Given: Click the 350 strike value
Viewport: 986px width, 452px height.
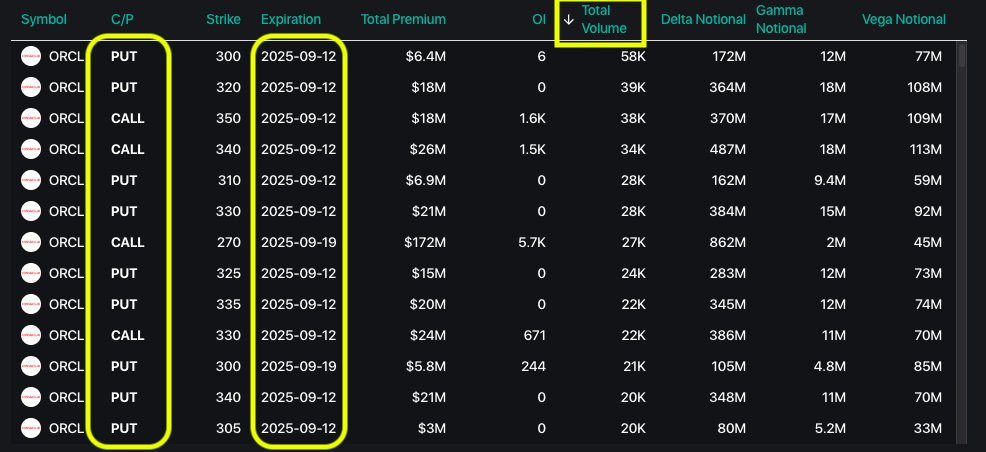Looking at the screenshot, I should (229, 118).
